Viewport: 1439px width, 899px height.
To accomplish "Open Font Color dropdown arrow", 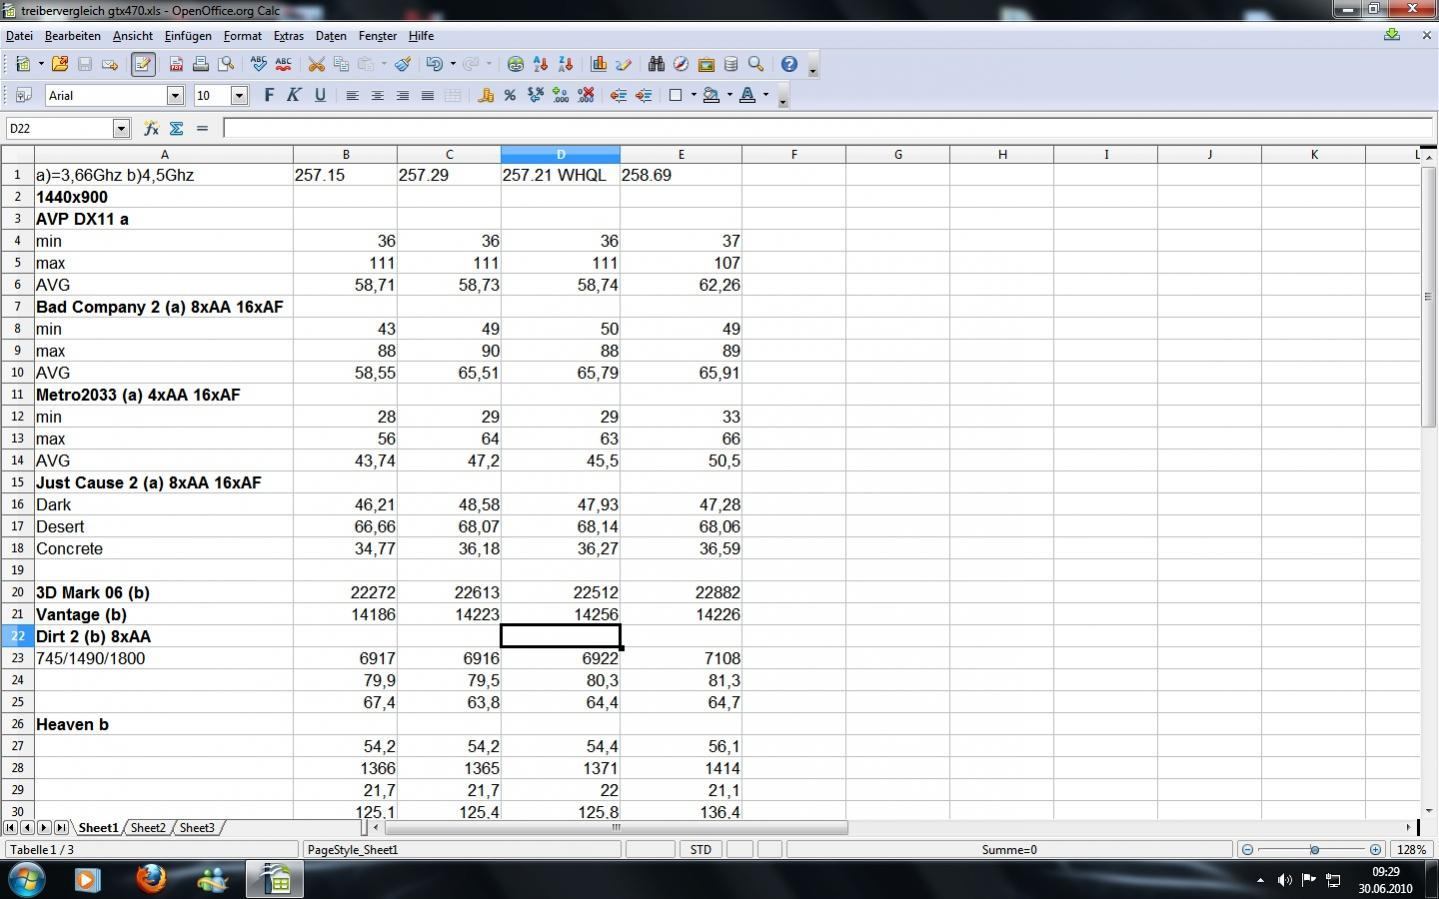I will click(765, 95).
